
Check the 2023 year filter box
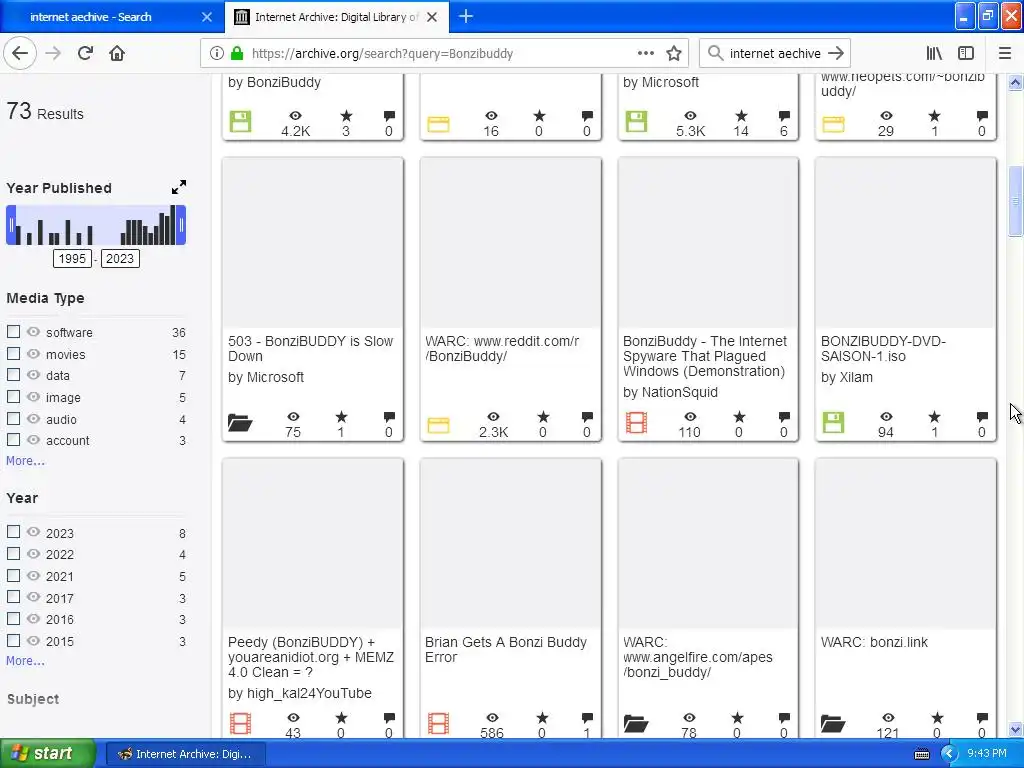(13, 532)
